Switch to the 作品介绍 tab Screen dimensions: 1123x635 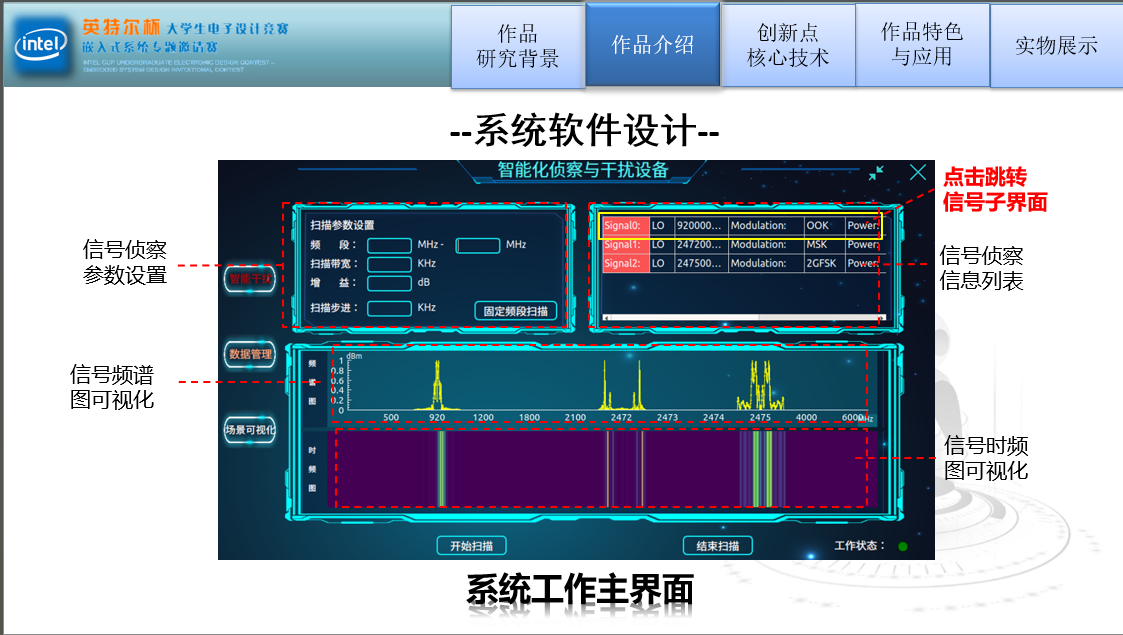pos(652,45)
